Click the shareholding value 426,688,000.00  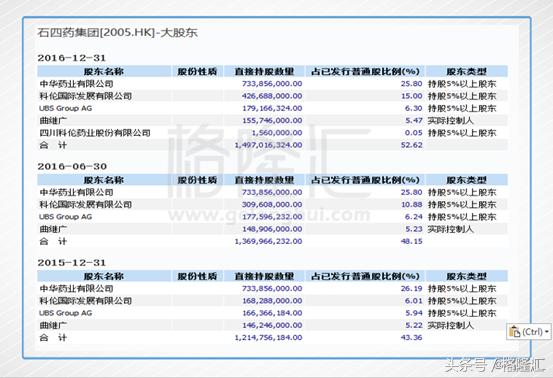[272, 96]
